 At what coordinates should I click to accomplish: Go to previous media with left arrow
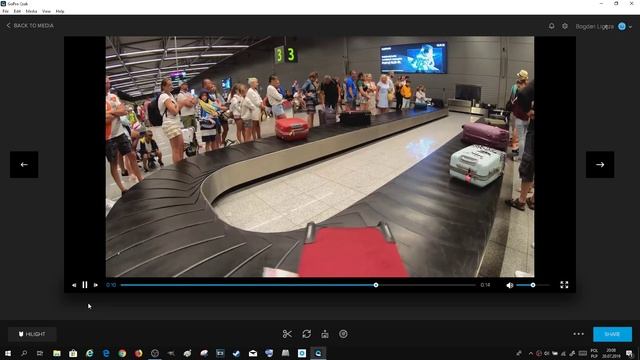tap(24, 164)
